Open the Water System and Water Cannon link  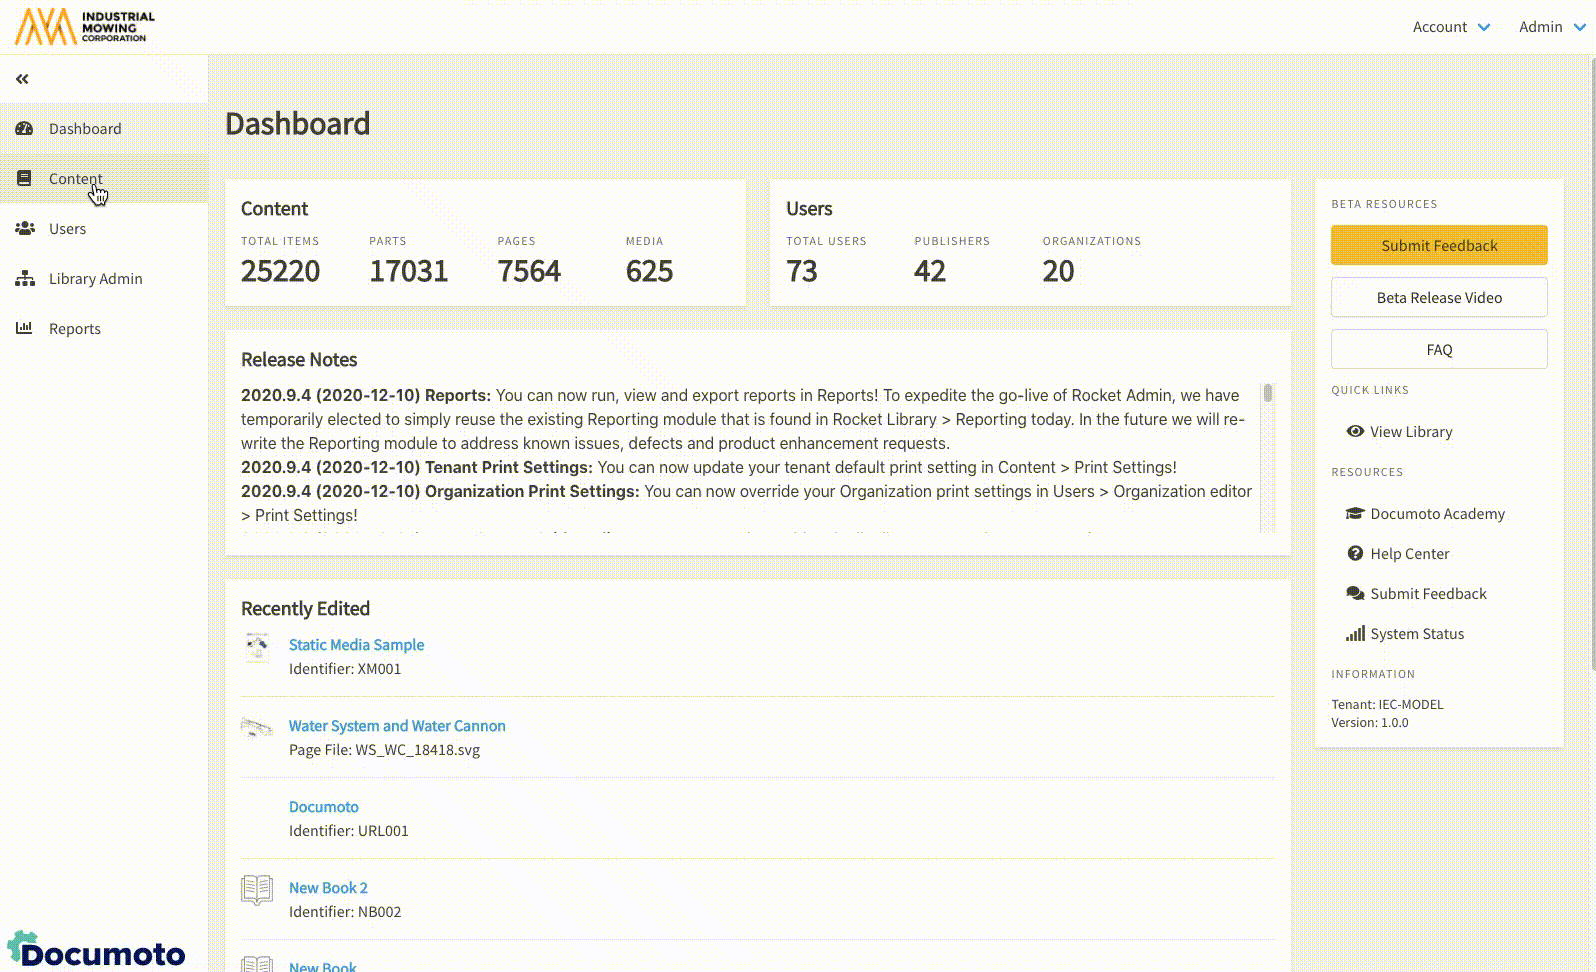(x=397, y=725)
